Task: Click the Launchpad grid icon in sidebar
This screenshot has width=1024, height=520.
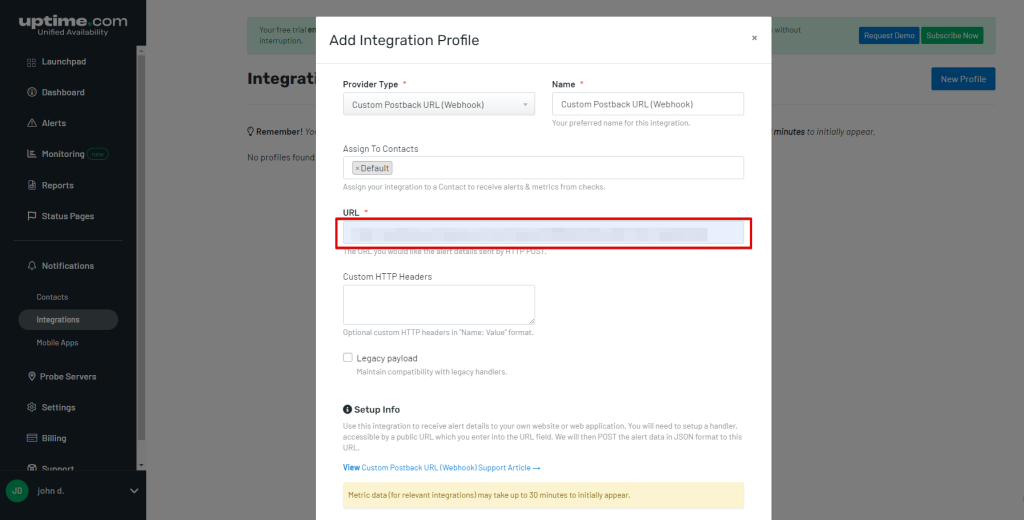Action: pyautogui.click(x=32, y=62)
